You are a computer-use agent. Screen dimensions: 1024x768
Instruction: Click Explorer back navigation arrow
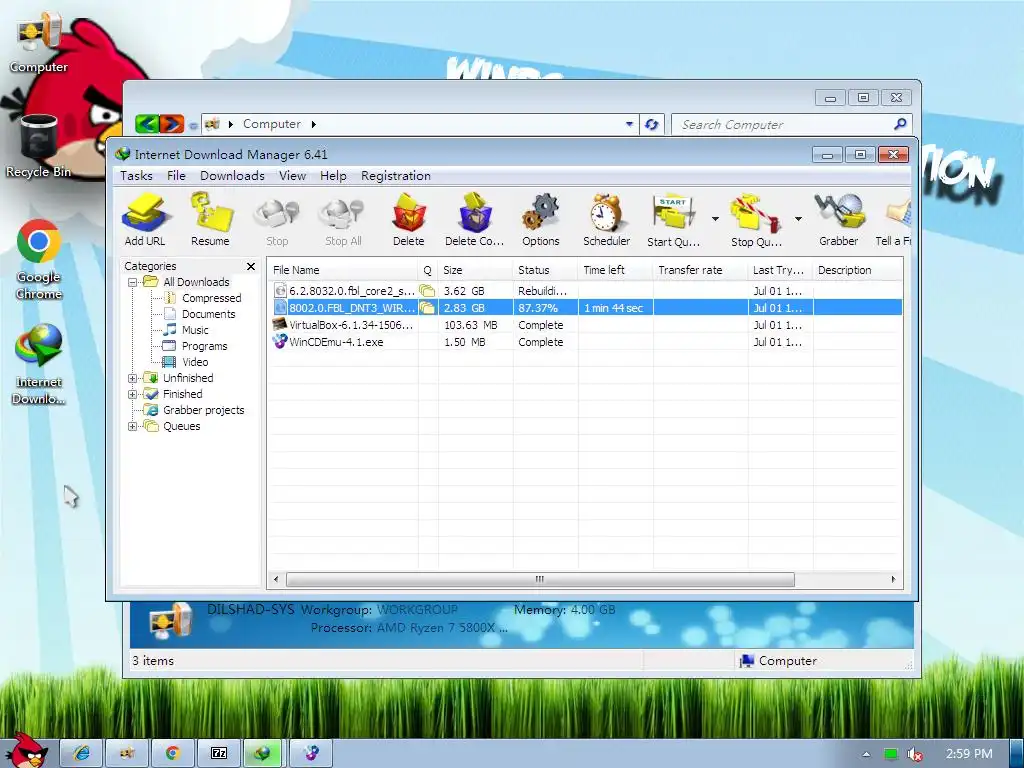(148, 123)
